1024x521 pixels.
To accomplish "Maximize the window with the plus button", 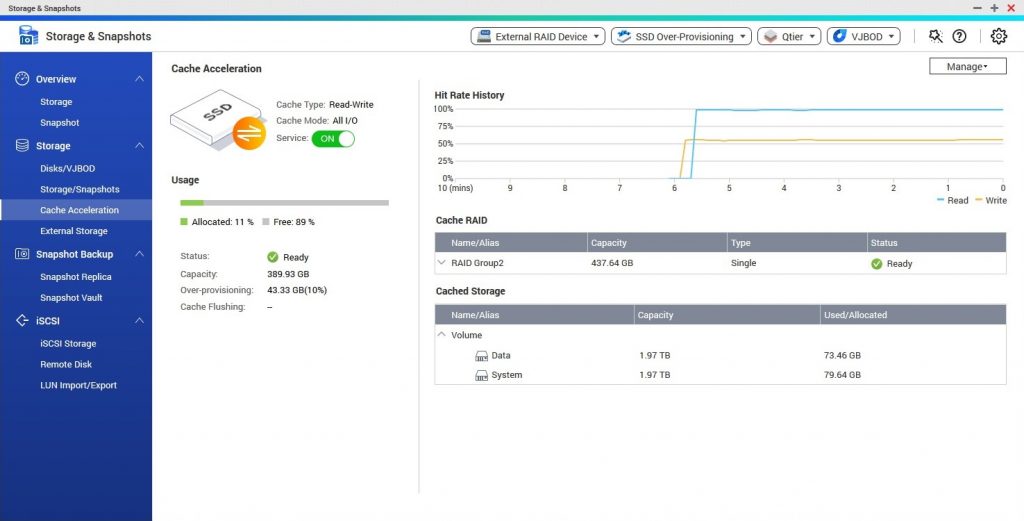I will click(994, 8).
